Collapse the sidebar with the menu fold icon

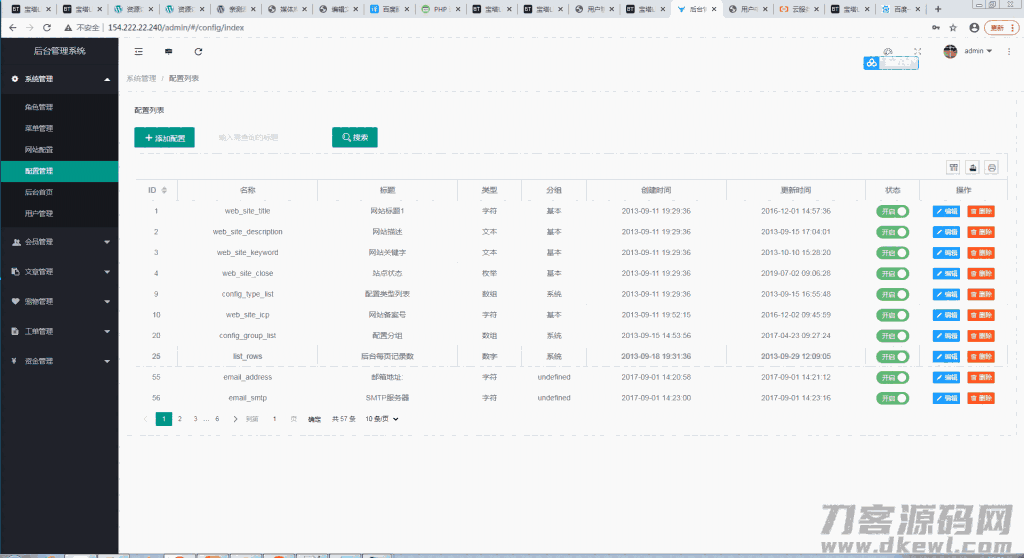(139, 51)
